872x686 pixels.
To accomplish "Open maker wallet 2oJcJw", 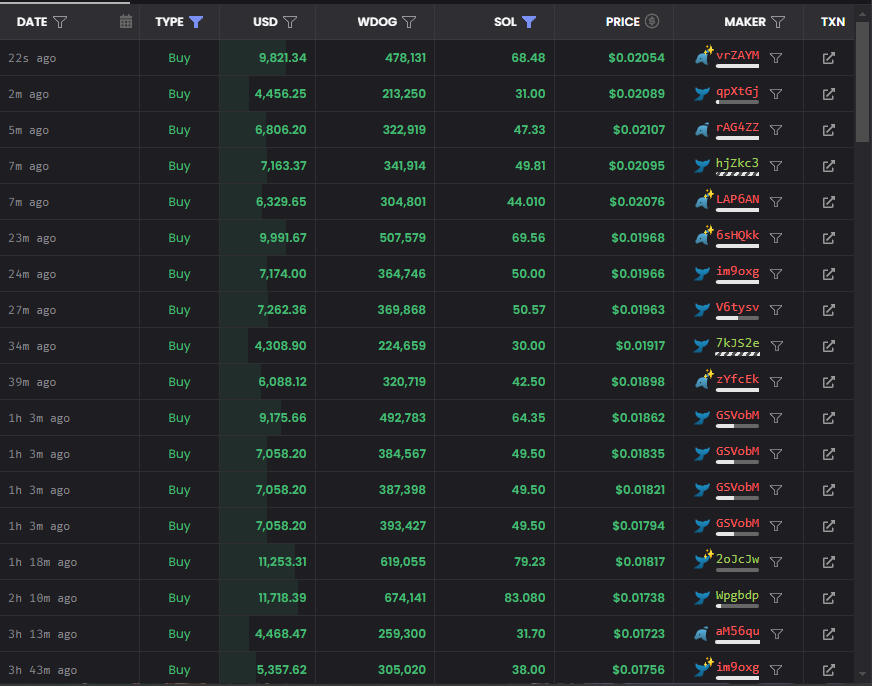I will [x=737, y=559].
